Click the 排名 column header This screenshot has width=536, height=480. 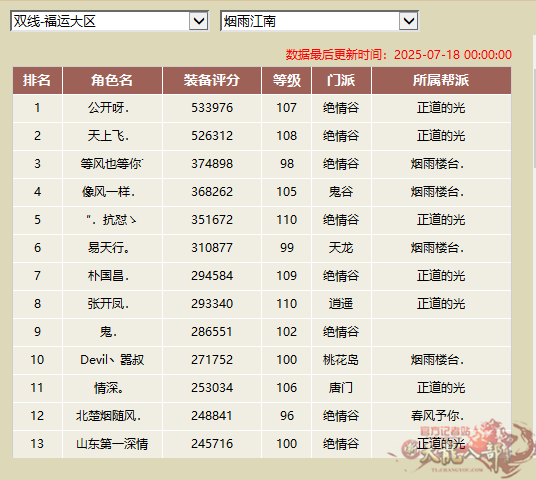37,80
